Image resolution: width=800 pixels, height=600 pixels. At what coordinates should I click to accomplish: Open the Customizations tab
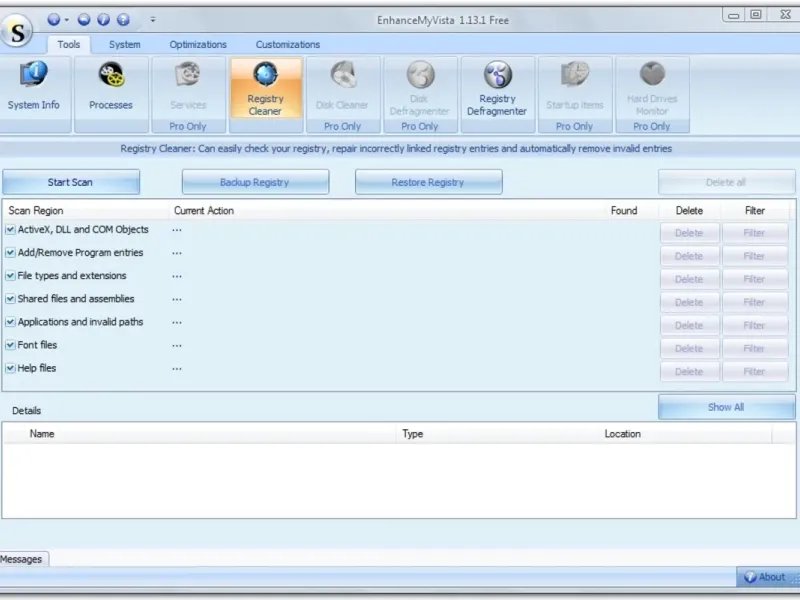point(287,44)
